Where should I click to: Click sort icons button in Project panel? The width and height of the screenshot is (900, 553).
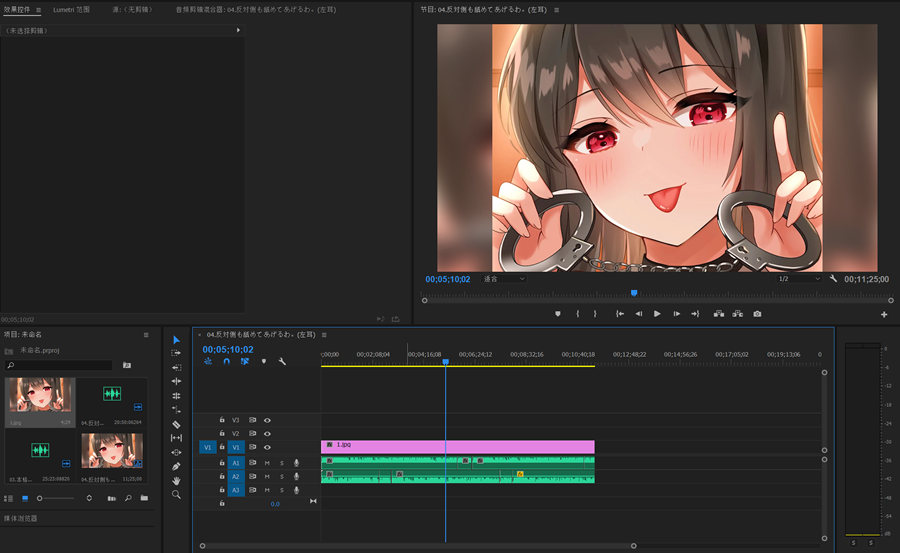(89, 498)
